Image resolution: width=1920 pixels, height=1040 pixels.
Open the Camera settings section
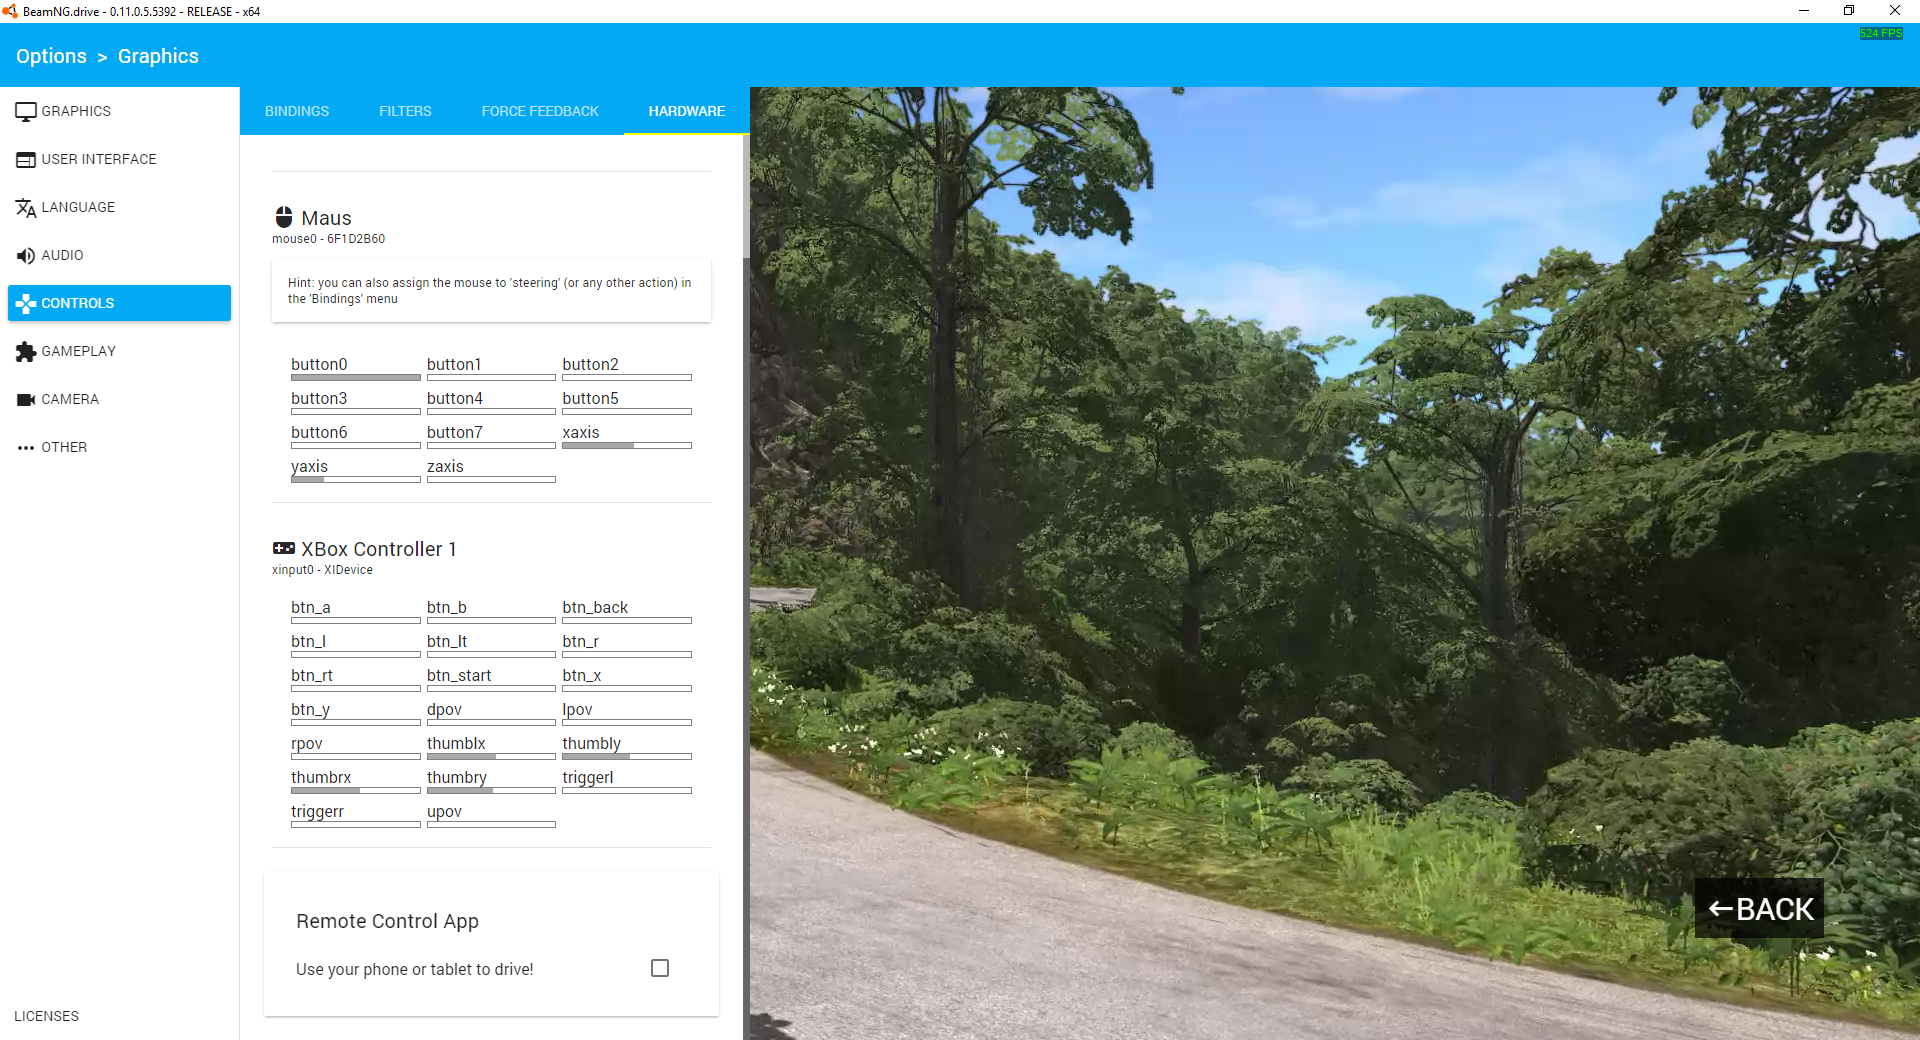coord(120,399)
